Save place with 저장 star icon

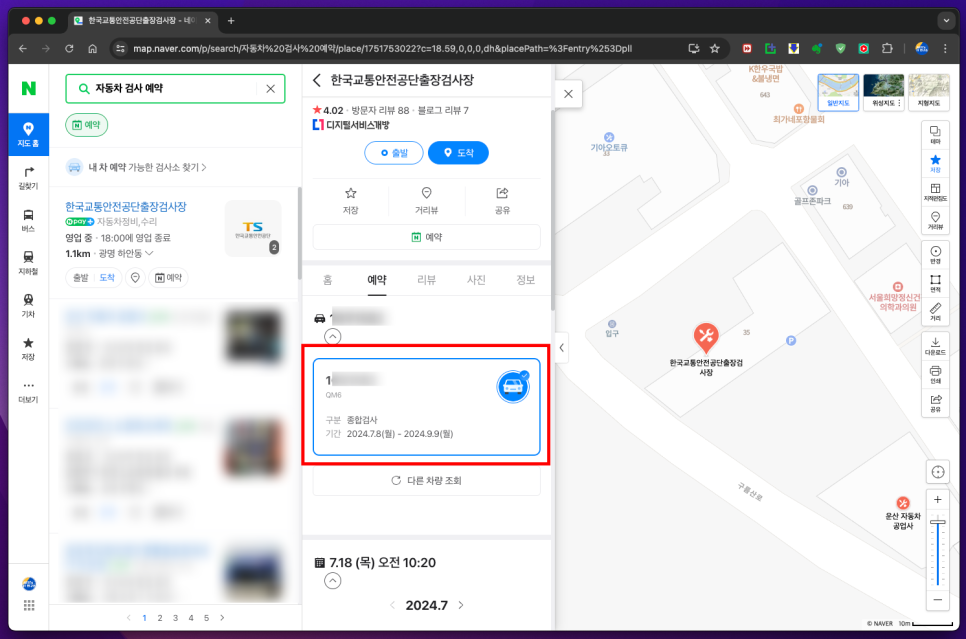[x=351, y=200]
